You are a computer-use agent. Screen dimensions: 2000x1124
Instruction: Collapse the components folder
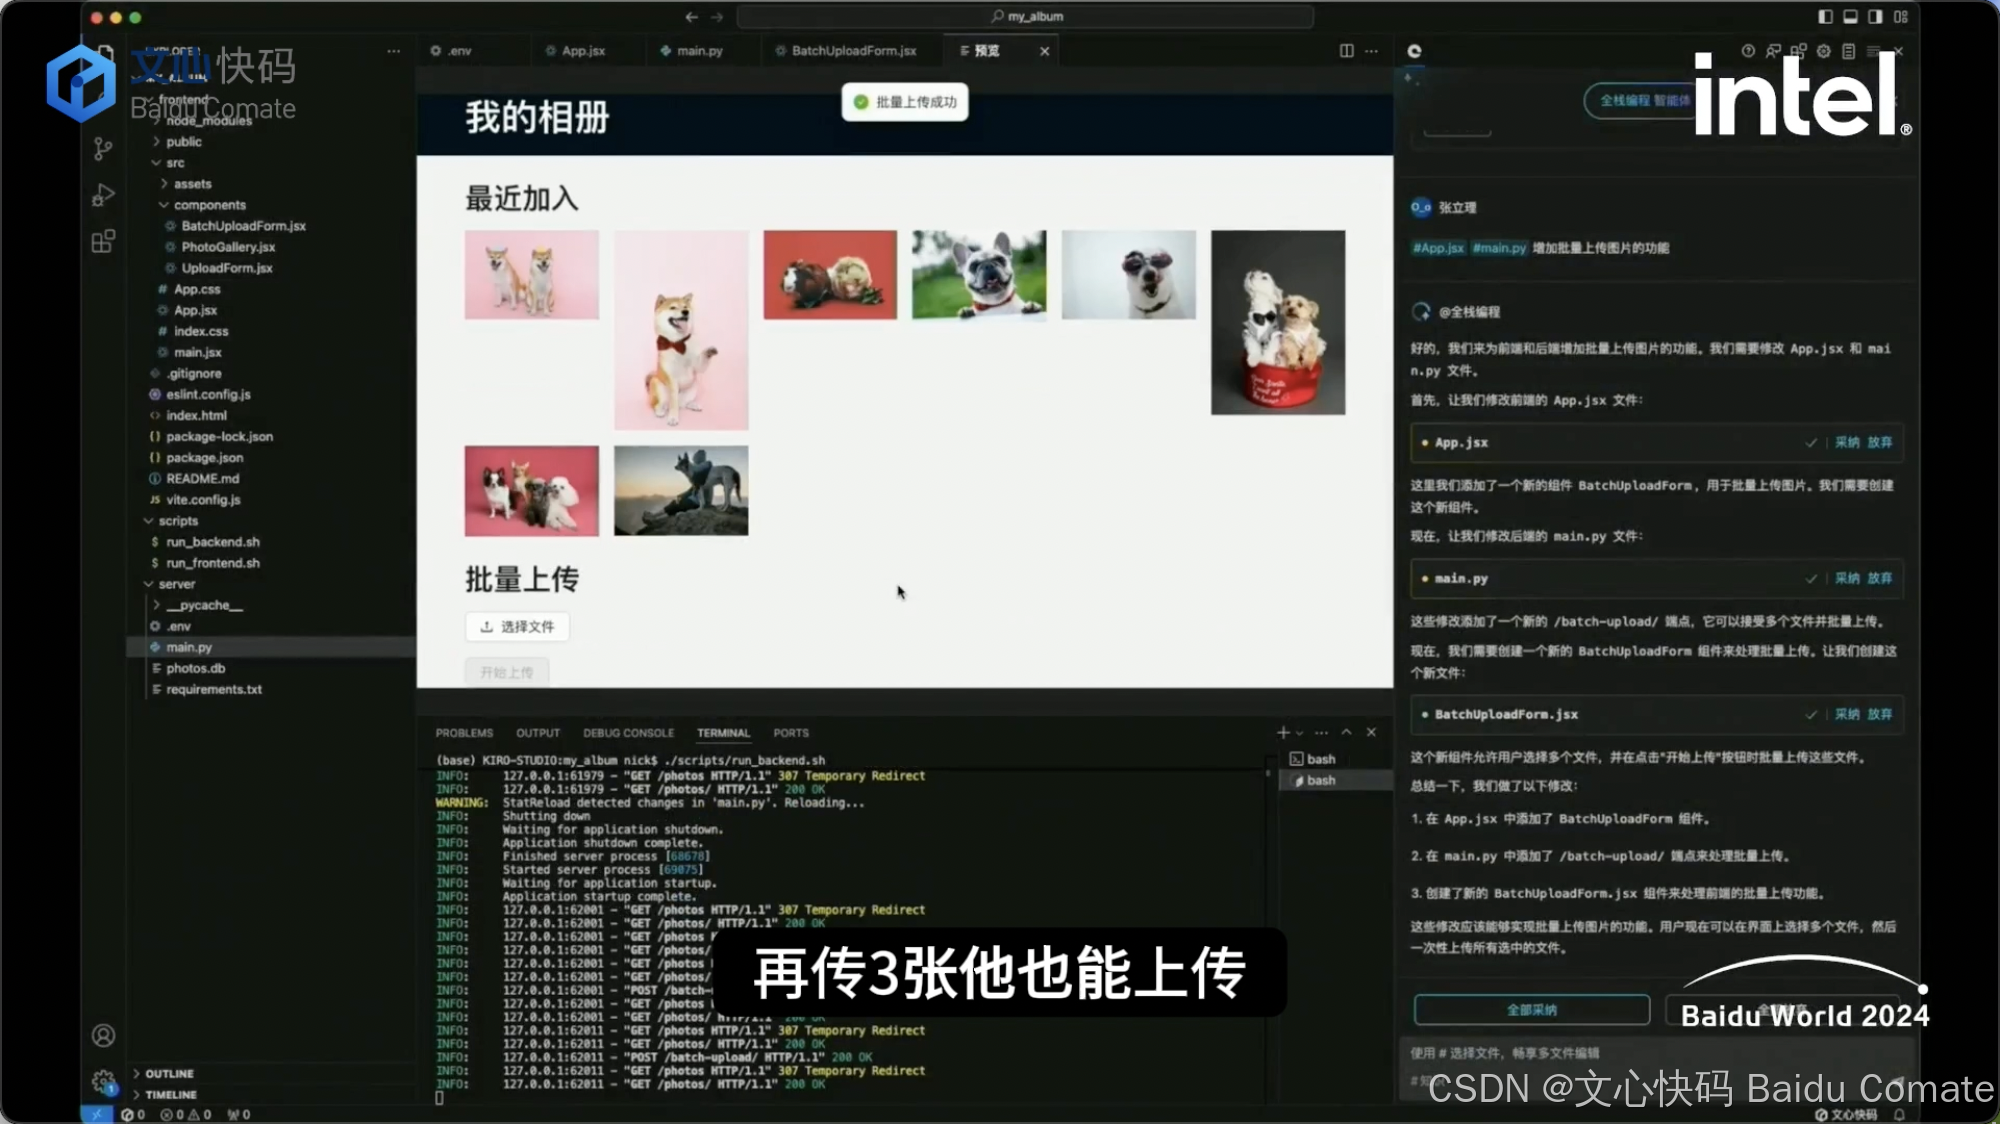pos(209,205)
